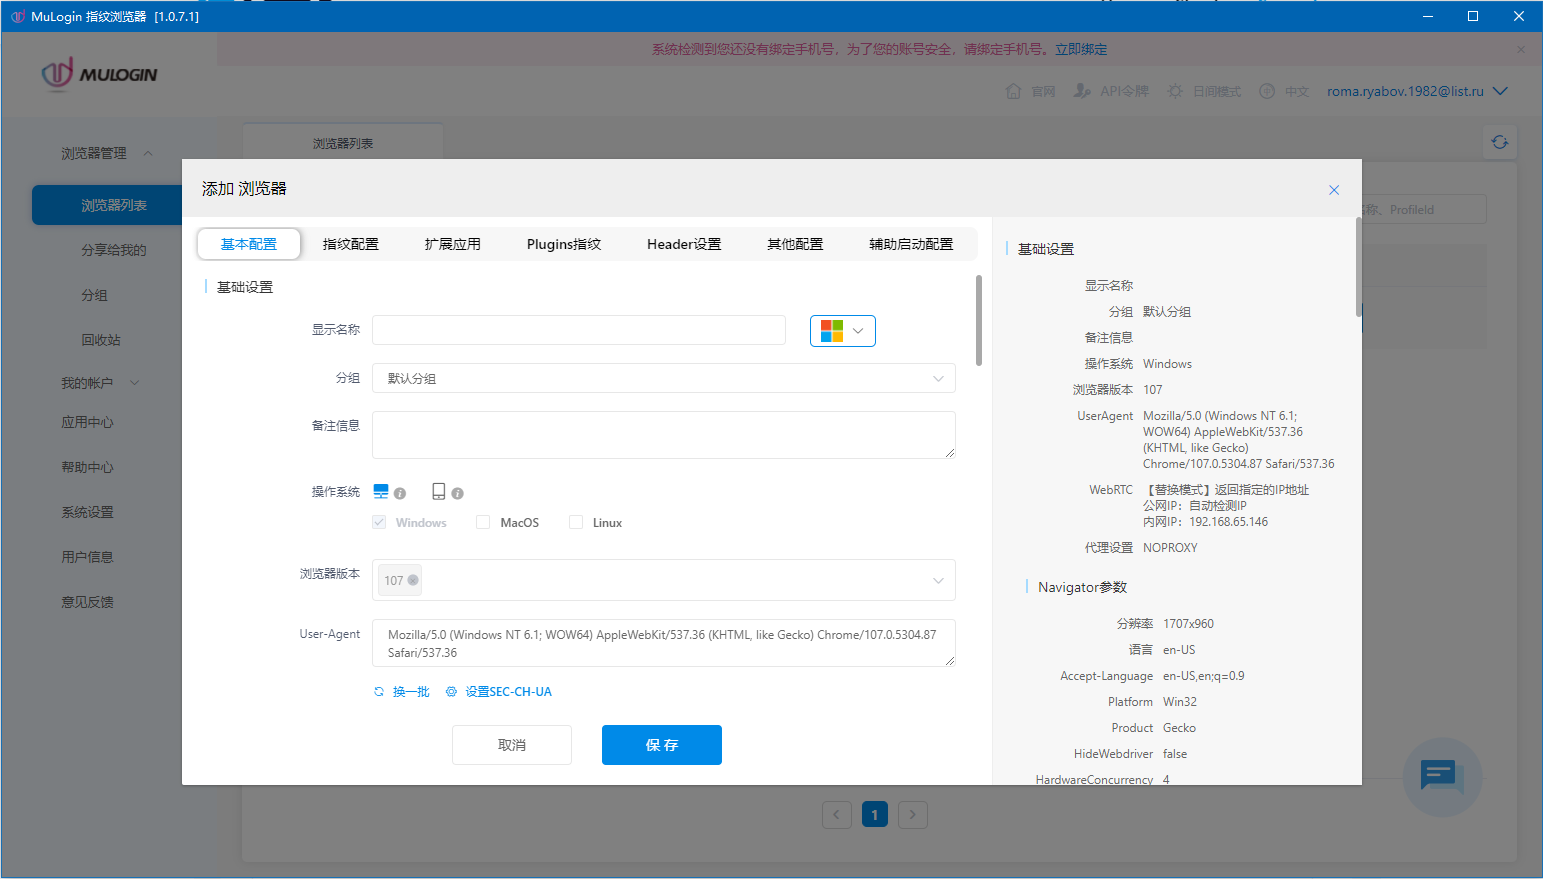Switch to 辅助启动配置 tab
The height and width of the screenshot is (879, 1543).
911,244
